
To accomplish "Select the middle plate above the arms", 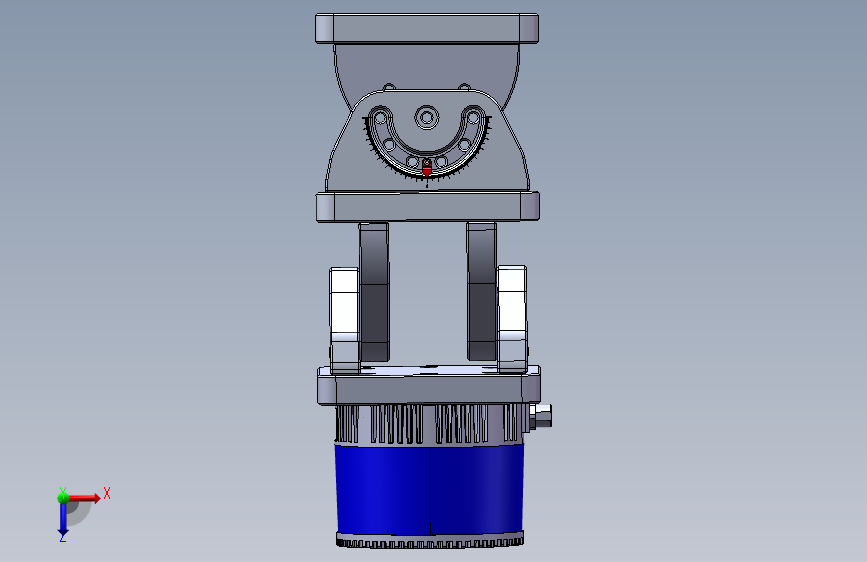I will click(x=427, y=206).
